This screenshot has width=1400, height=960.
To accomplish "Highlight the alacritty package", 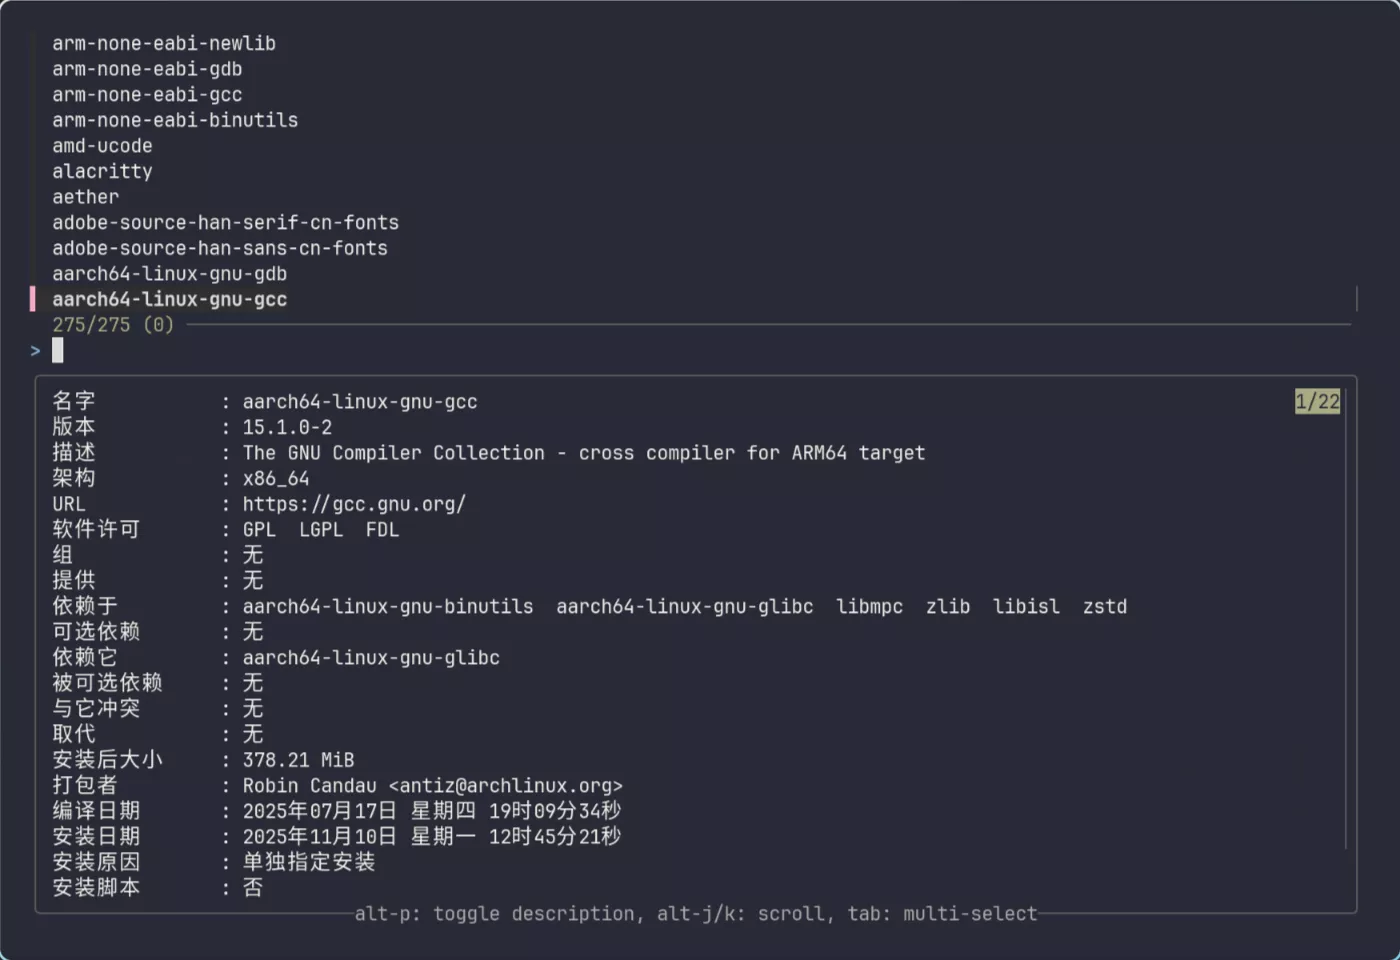I will [x=102, y=171].
